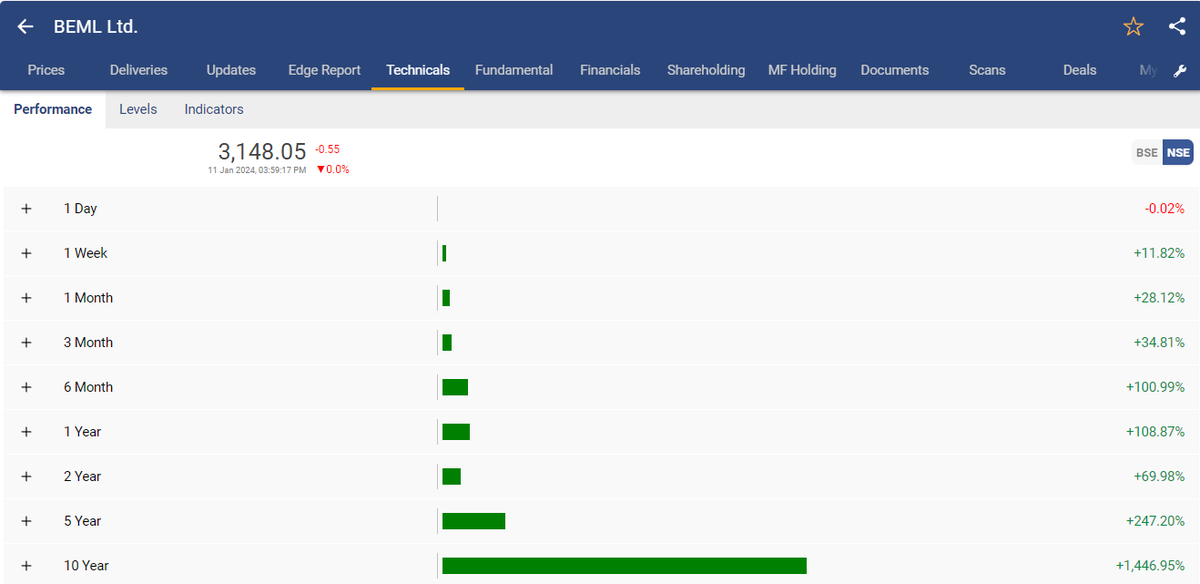Image resolution: width=1200 pixels, height=584 pixels.
Task: Open the Deals tab
Action: tap(1080, 70)
